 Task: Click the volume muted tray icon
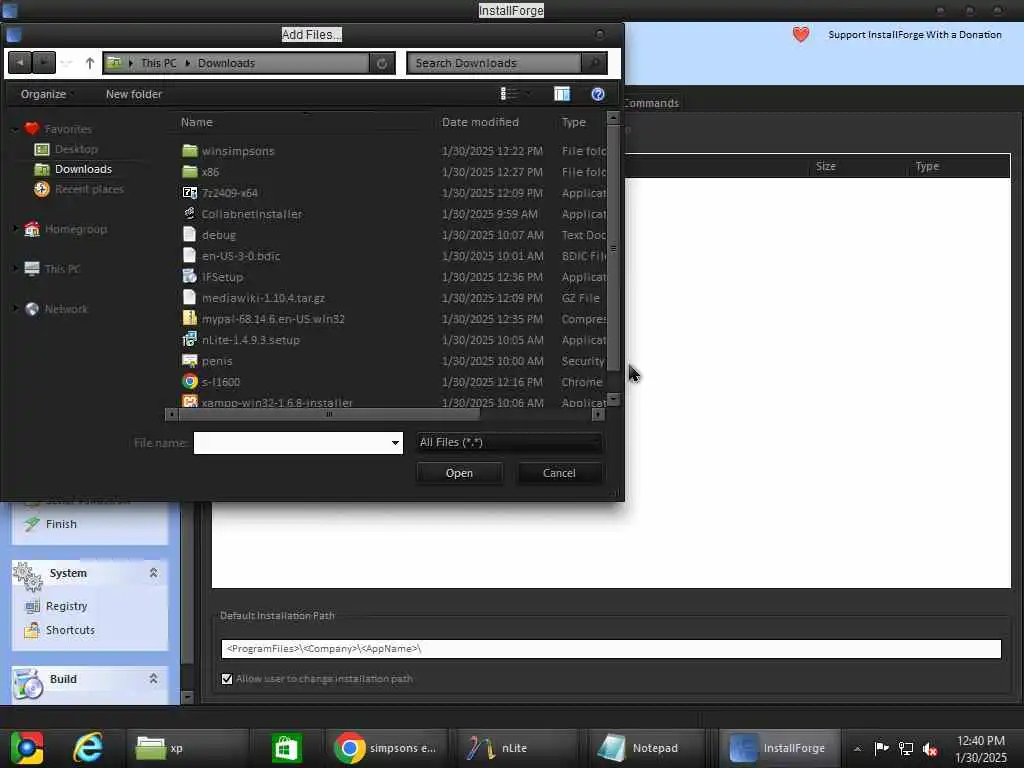coord(930,748)
